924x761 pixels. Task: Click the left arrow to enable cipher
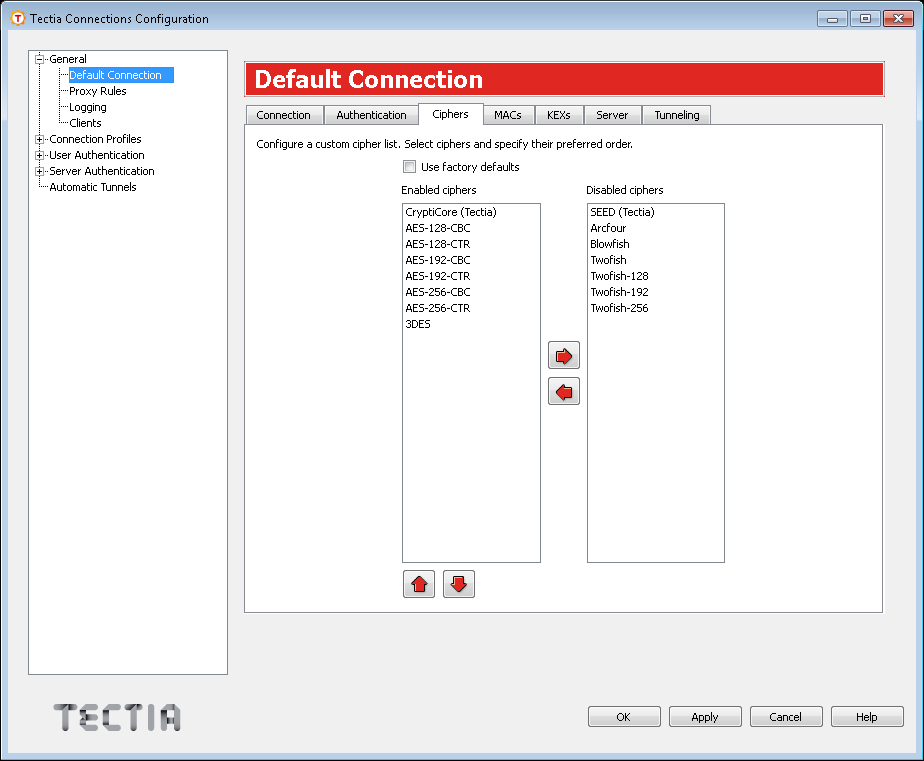pos(564,392)
